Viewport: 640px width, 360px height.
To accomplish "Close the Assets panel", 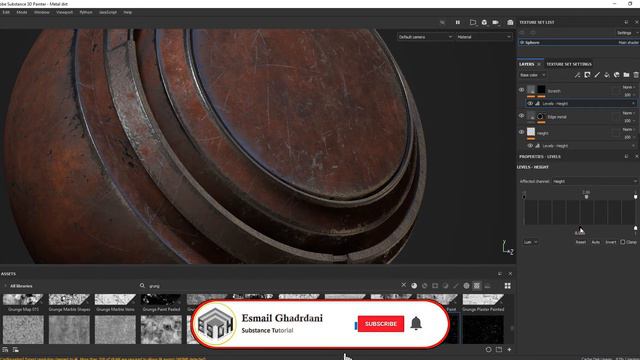I will (510, 274).
